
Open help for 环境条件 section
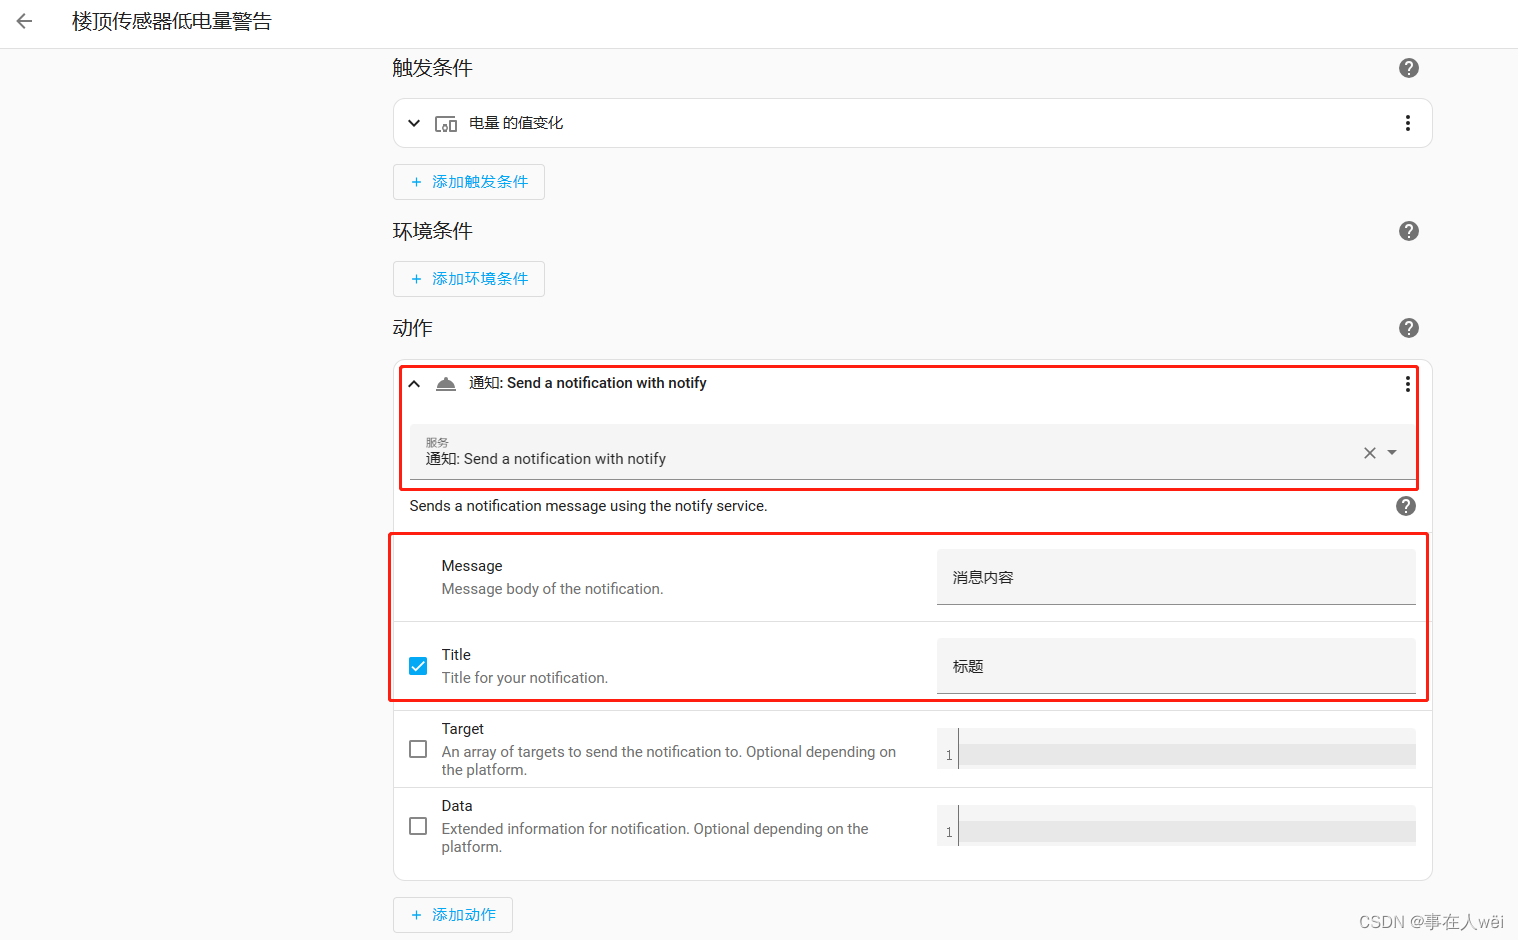(x=1409, y=231)
